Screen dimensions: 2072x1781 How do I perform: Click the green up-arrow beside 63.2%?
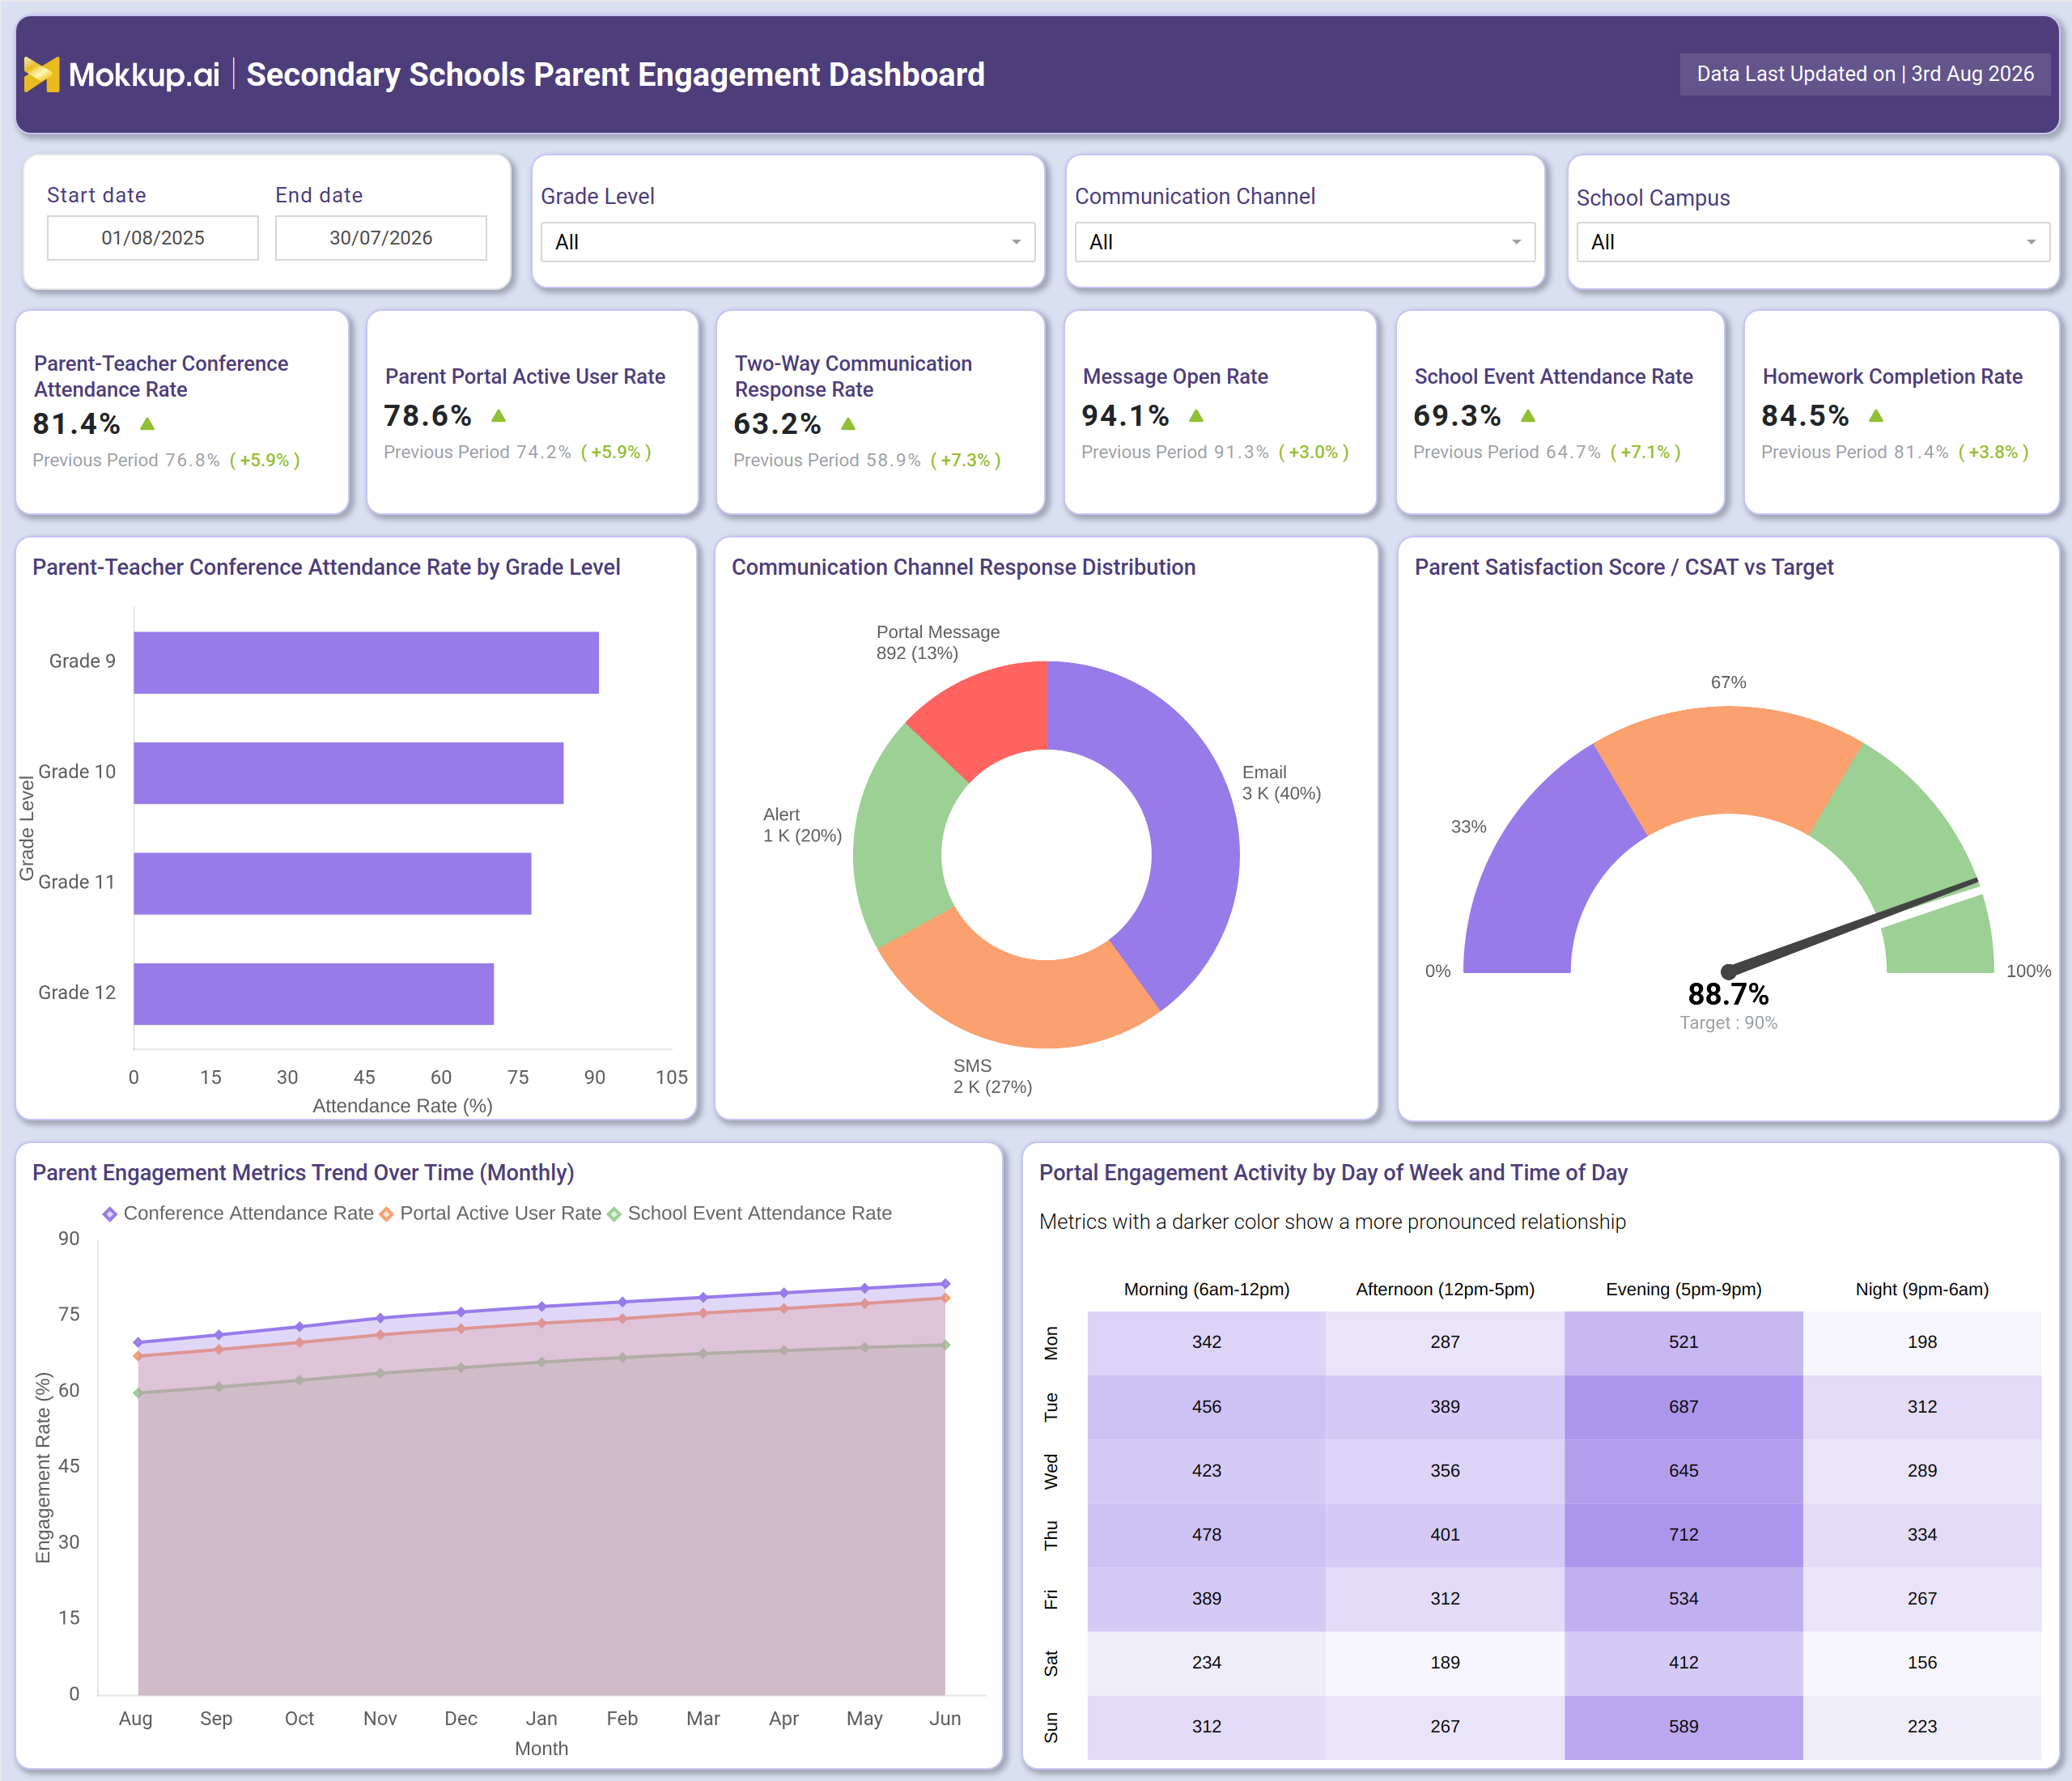[848, 424]
